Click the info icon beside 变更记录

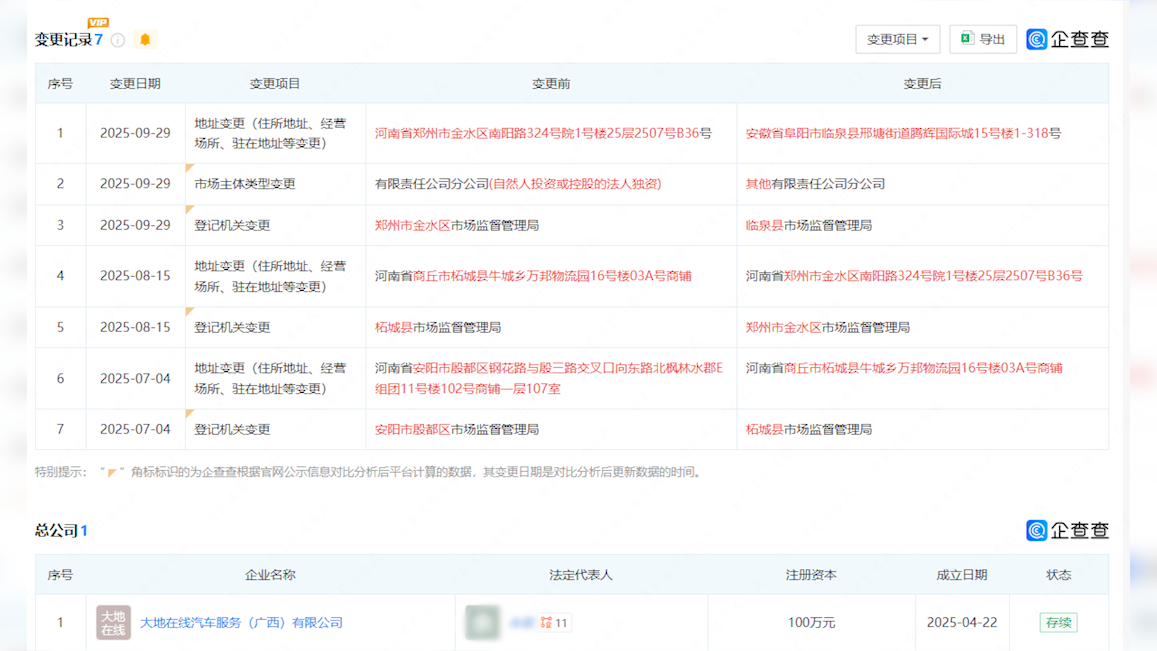[118, 40]
